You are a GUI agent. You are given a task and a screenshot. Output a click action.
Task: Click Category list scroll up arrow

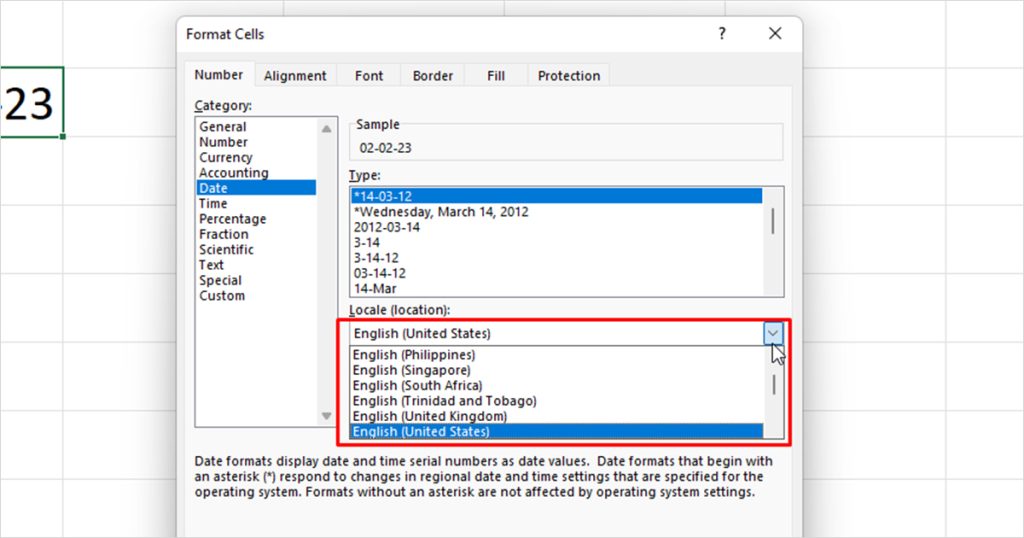(x=327, y=129)
